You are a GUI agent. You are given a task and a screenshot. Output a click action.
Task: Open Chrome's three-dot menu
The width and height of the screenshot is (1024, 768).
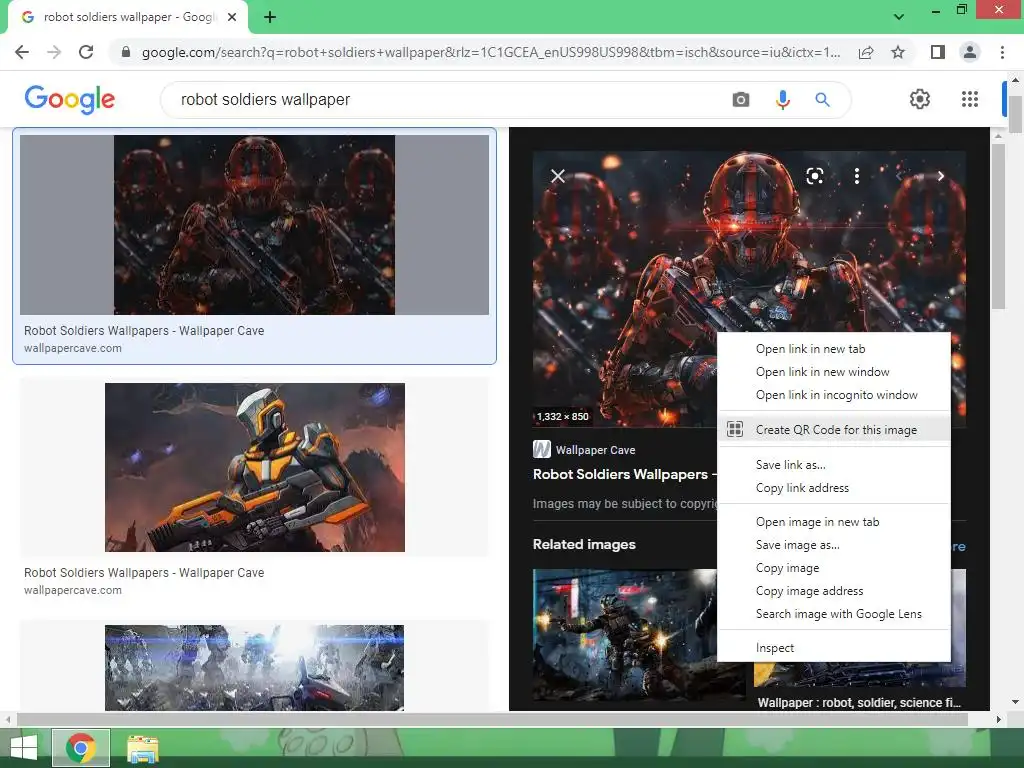(1002, 52)
